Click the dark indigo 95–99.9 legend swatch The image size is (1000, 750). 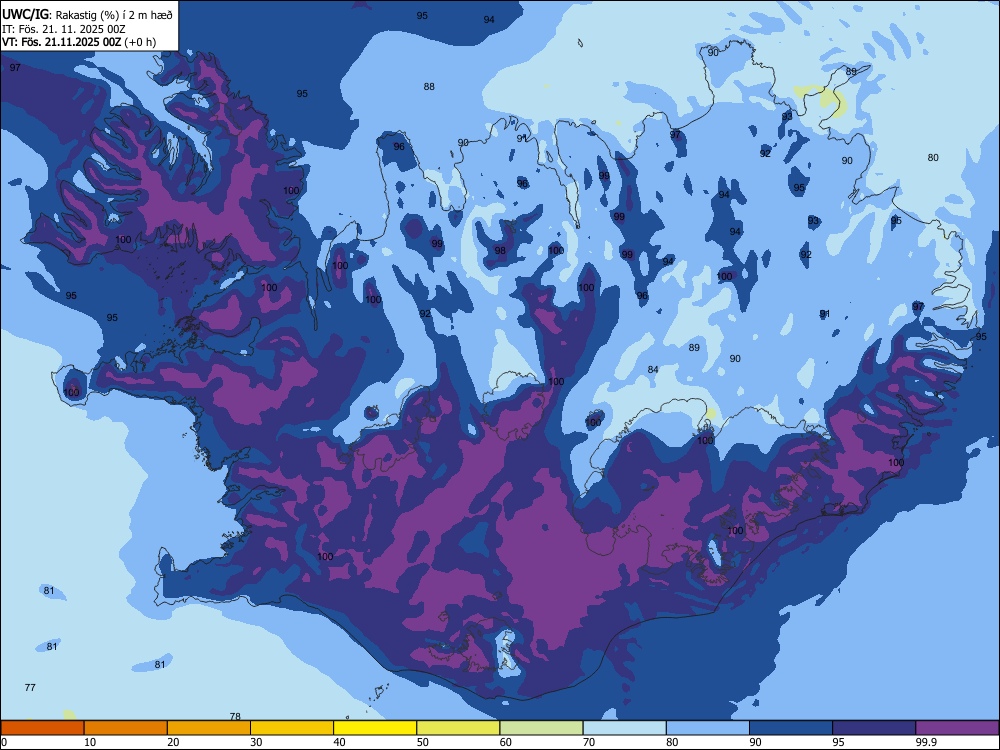pos(874,728)
